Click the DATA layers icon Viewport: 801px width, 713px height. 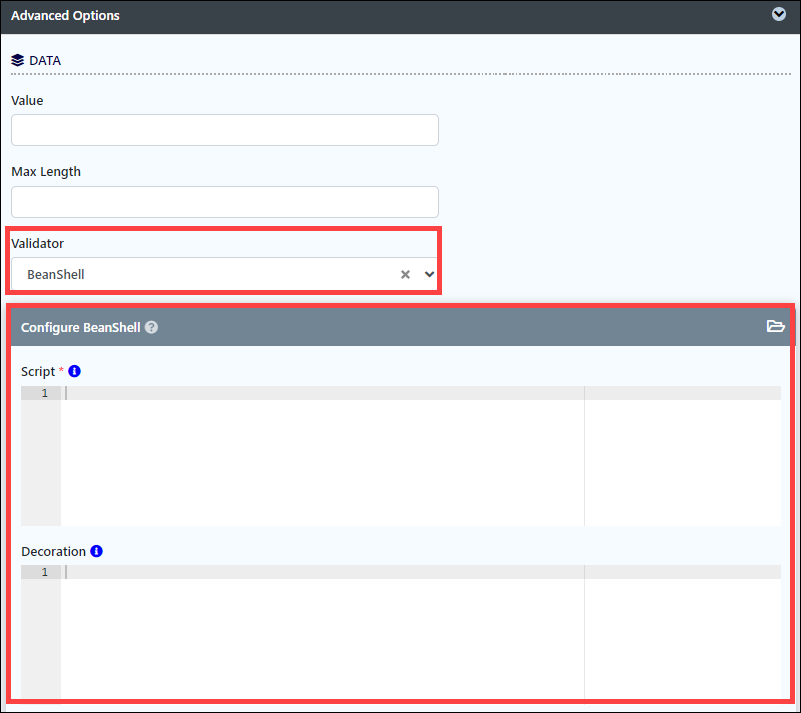click(17, 60)
